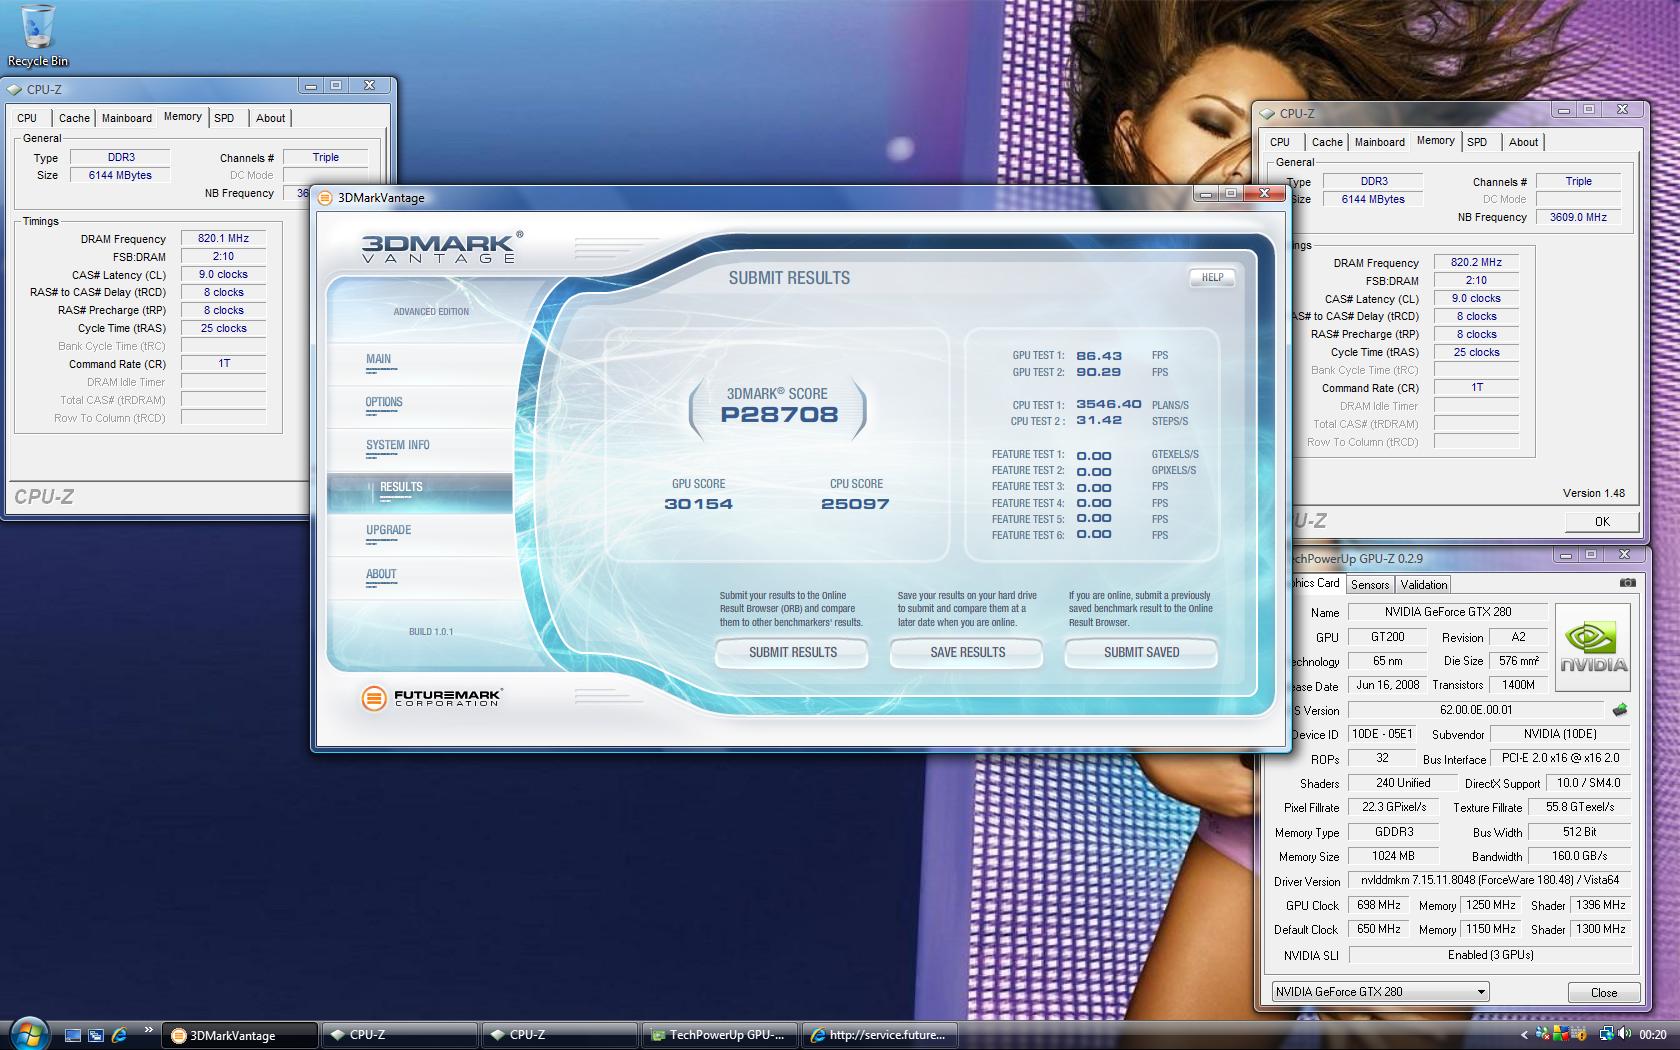The height and width of the screenshot is (1050, 1680).
Task: Click the 6144 MBytes size in left CPU-Z
Action: click(120, 175)
